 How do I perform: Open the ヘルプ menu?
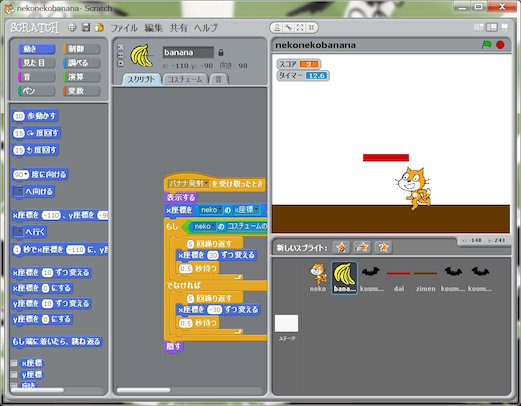coord(206,28)
